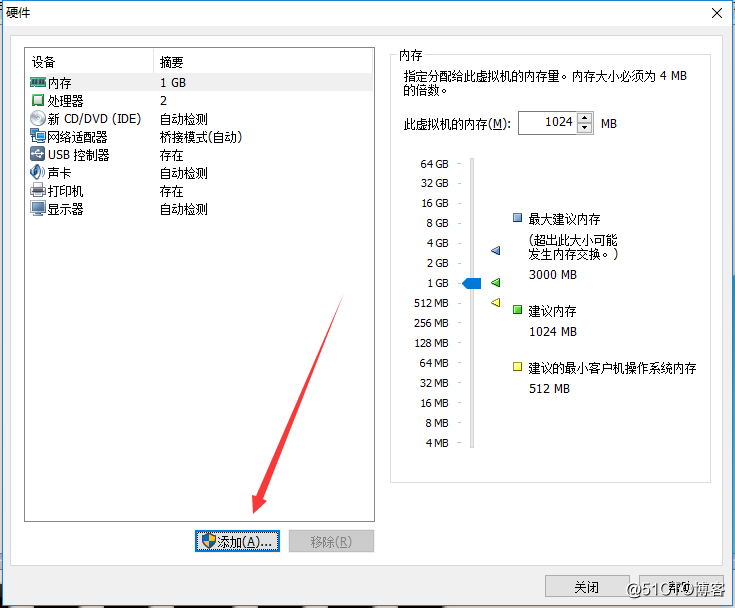Click the blue maximum recommended memory marker
The height and width of the screenshot is (608, 735).
click(x=495, y=250)
